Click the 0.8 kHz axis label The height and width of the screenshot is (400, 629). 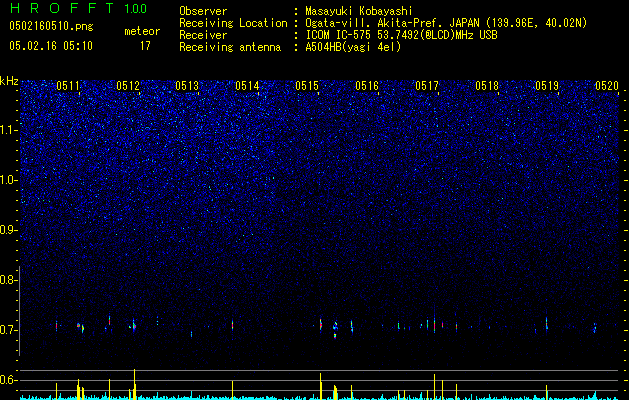[x=9, y=280]
